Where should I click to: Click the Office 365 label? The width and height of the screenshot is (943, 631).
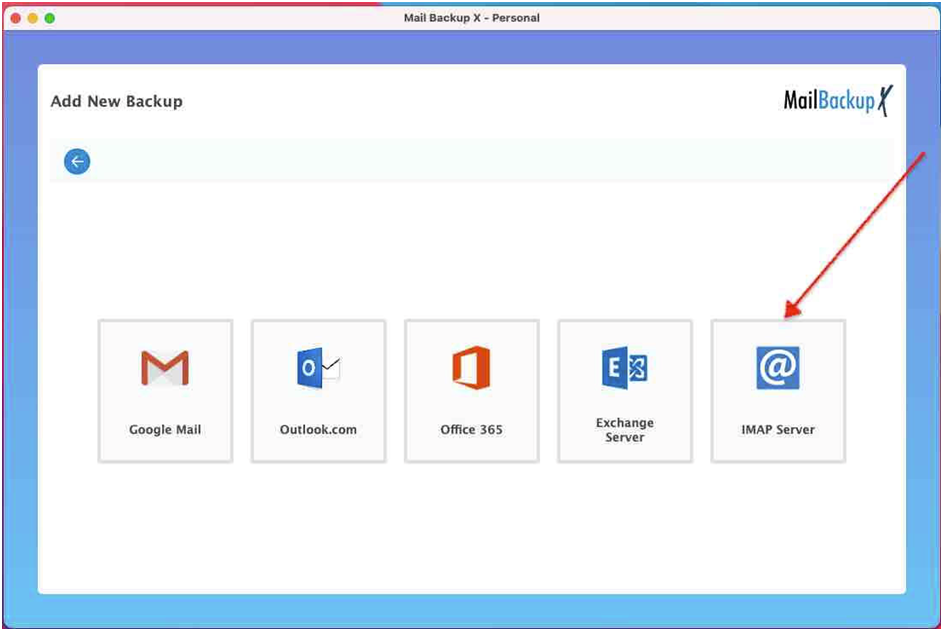(471, 429)
